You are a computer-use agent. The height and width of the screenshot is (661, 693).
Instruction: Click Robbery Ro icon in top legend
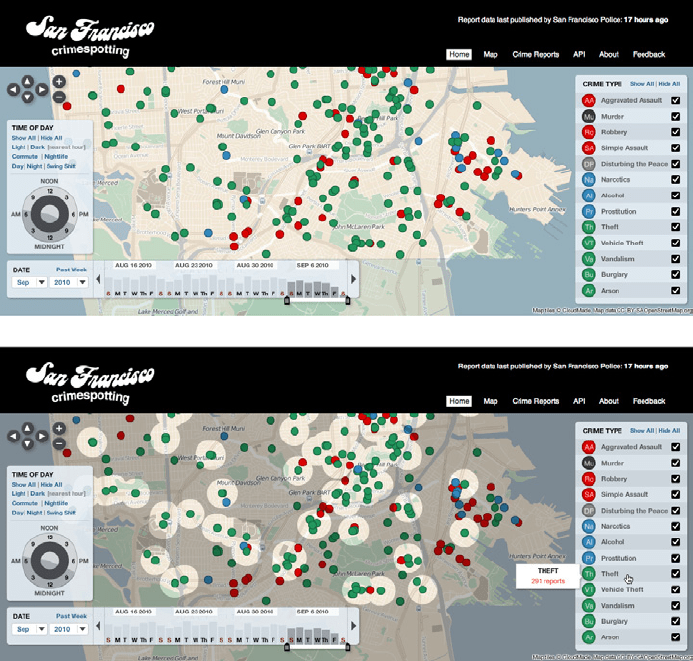coord(588,132)
